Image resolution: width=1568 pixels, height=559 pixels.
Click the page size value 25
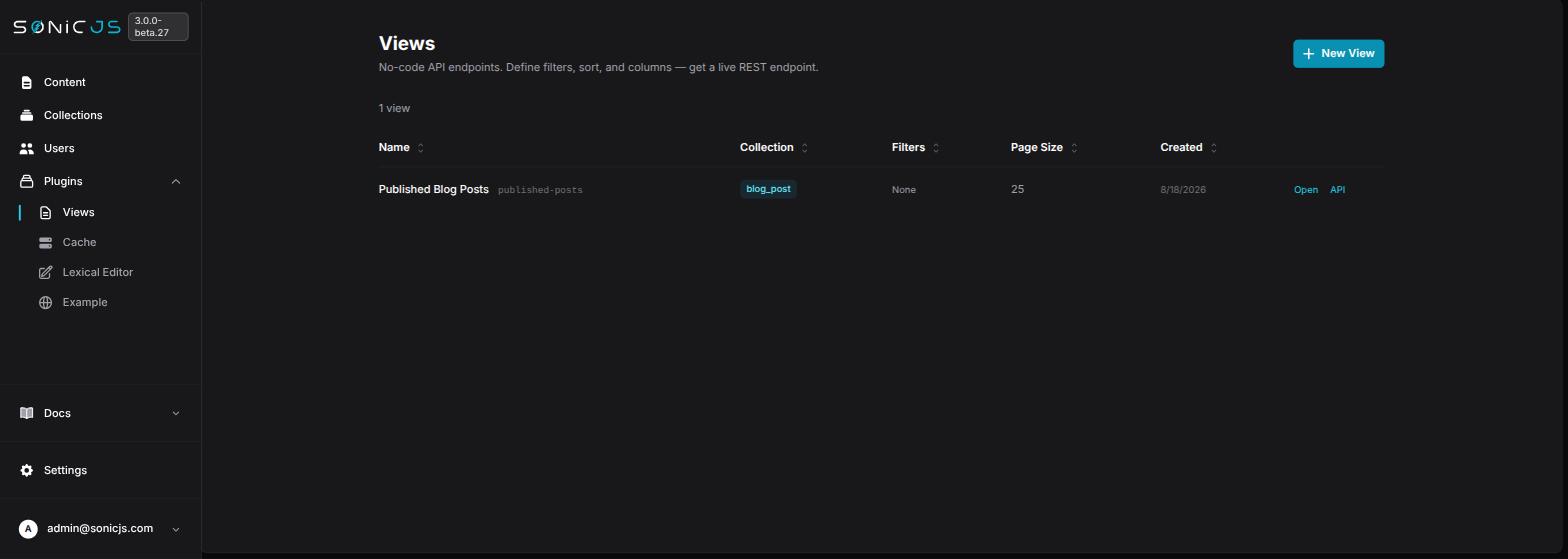[1017, 189]
